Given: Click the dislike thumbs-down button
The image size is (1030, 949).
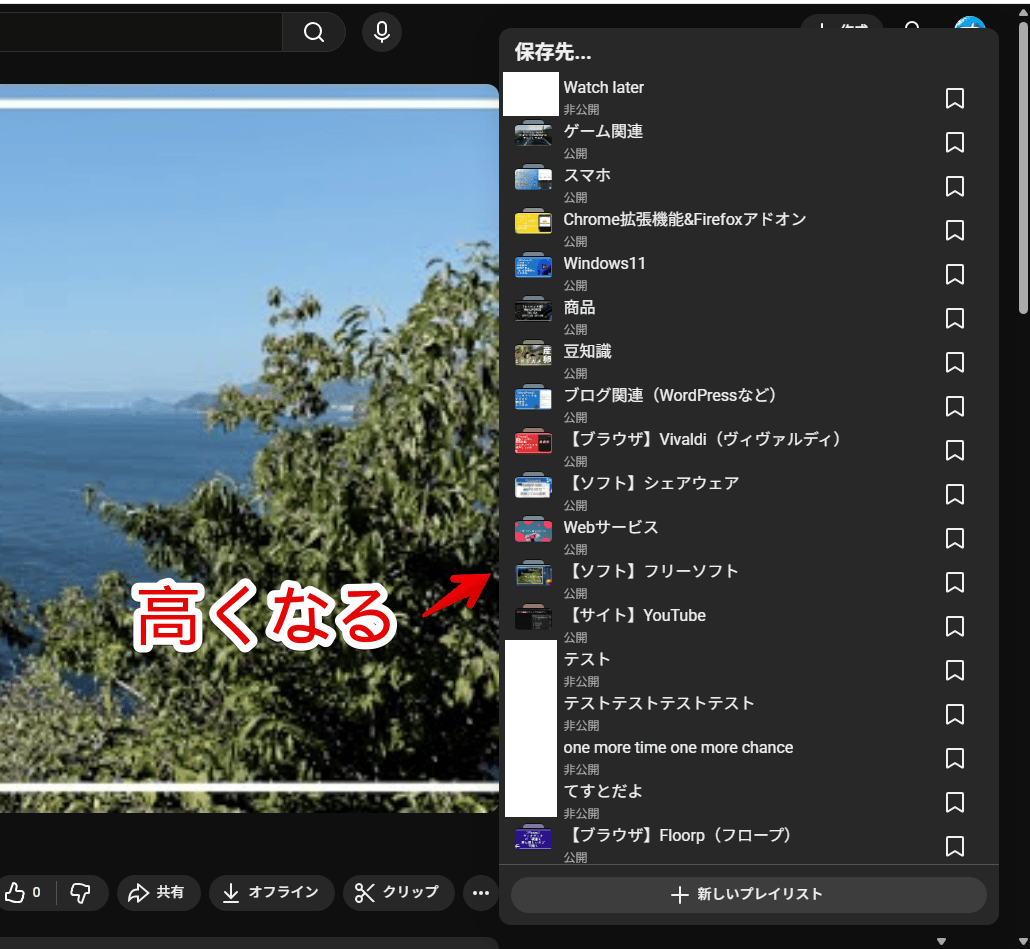Looking at the screenshot, I should [x=81, y=892].
